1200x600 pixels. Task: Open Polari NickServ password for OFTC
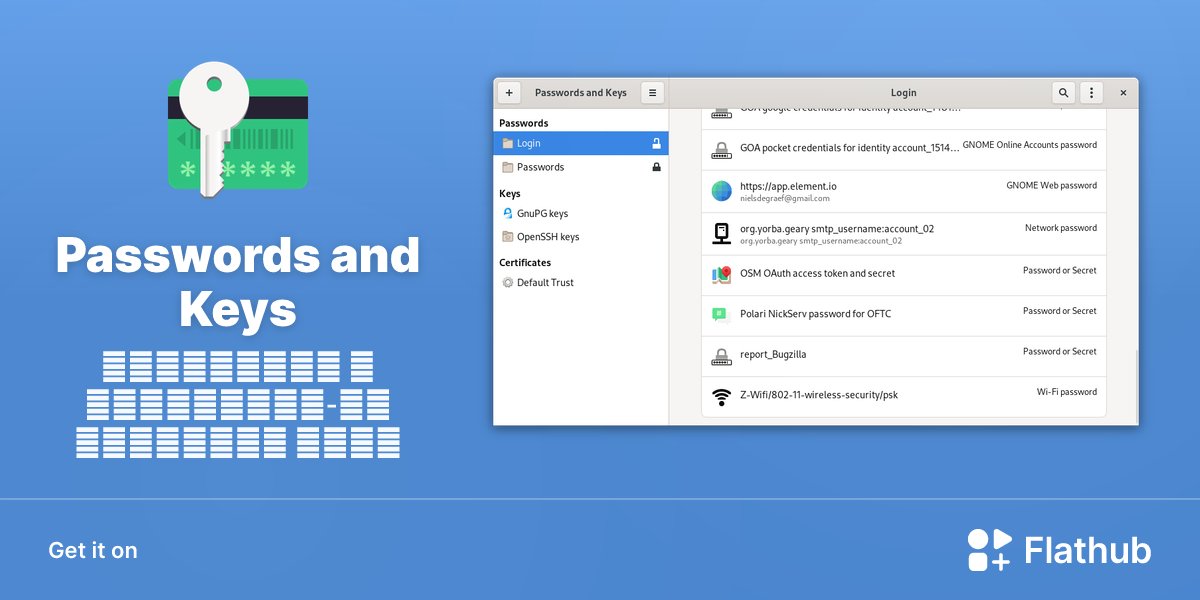904,314
